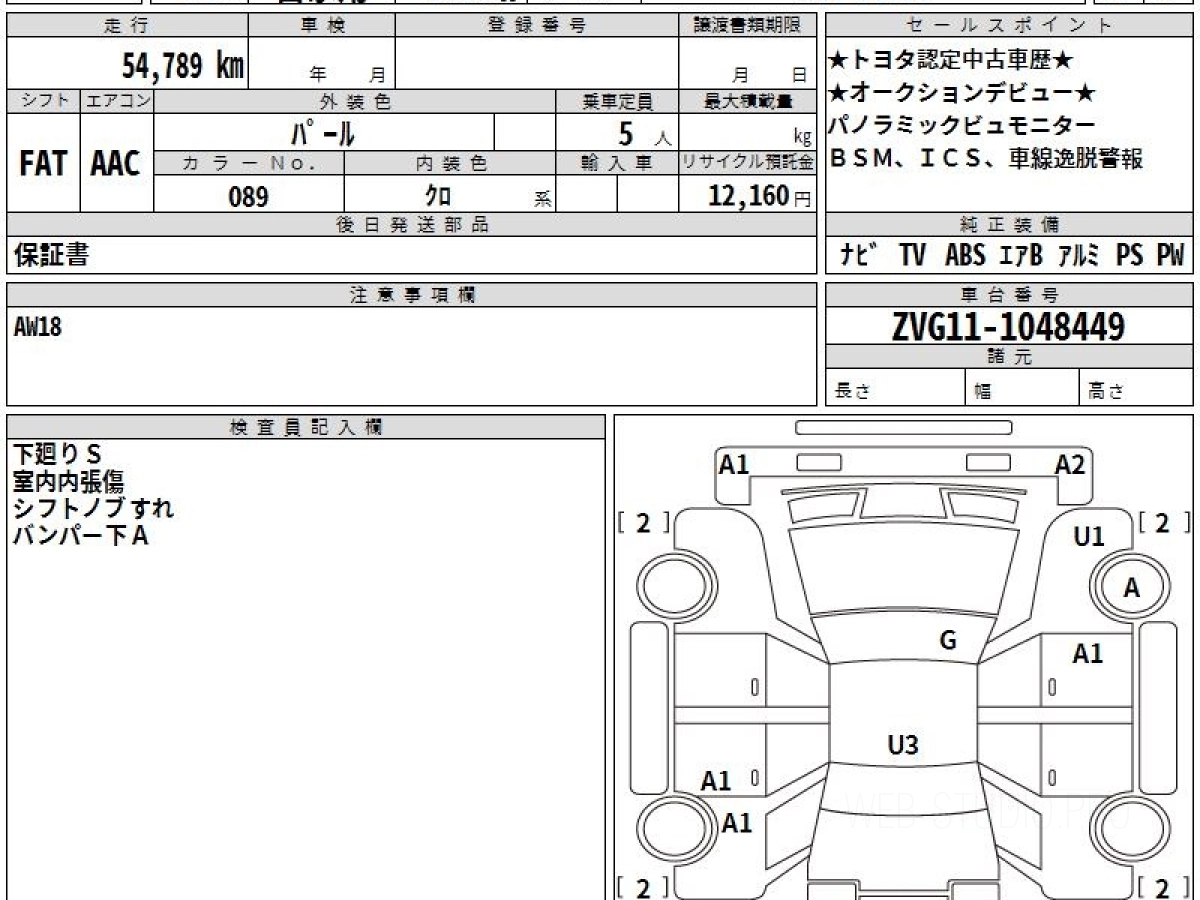Image resolution: width=1200 pixels, height=900 pixels.
Task: Select the AW18 note
Action: click(x=38, y=326)
